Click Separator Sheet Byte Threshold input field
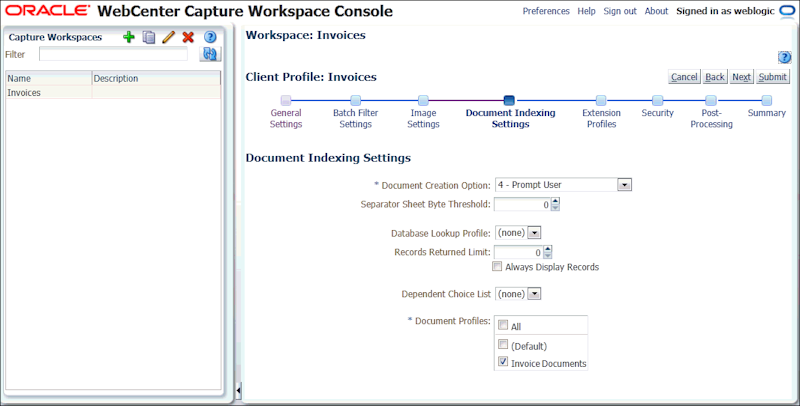 tap(523, 205)
